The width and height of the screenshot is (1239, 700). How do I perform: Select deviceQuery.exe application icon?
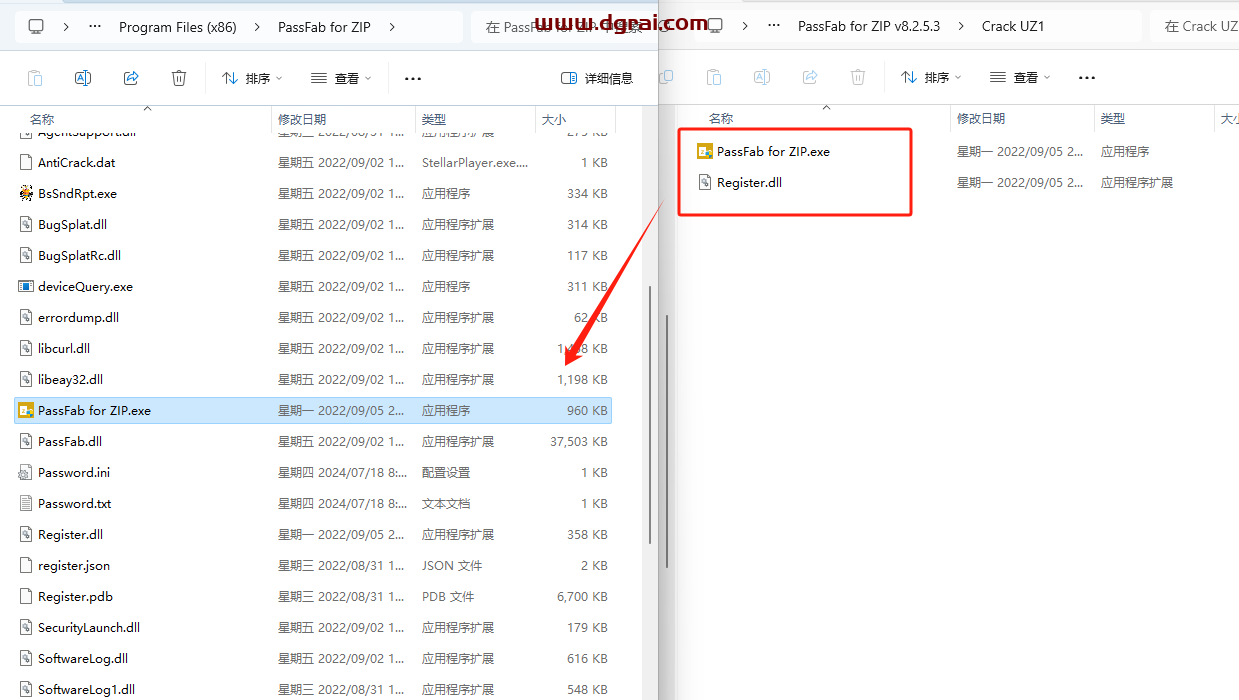click(x=26, y=286)
